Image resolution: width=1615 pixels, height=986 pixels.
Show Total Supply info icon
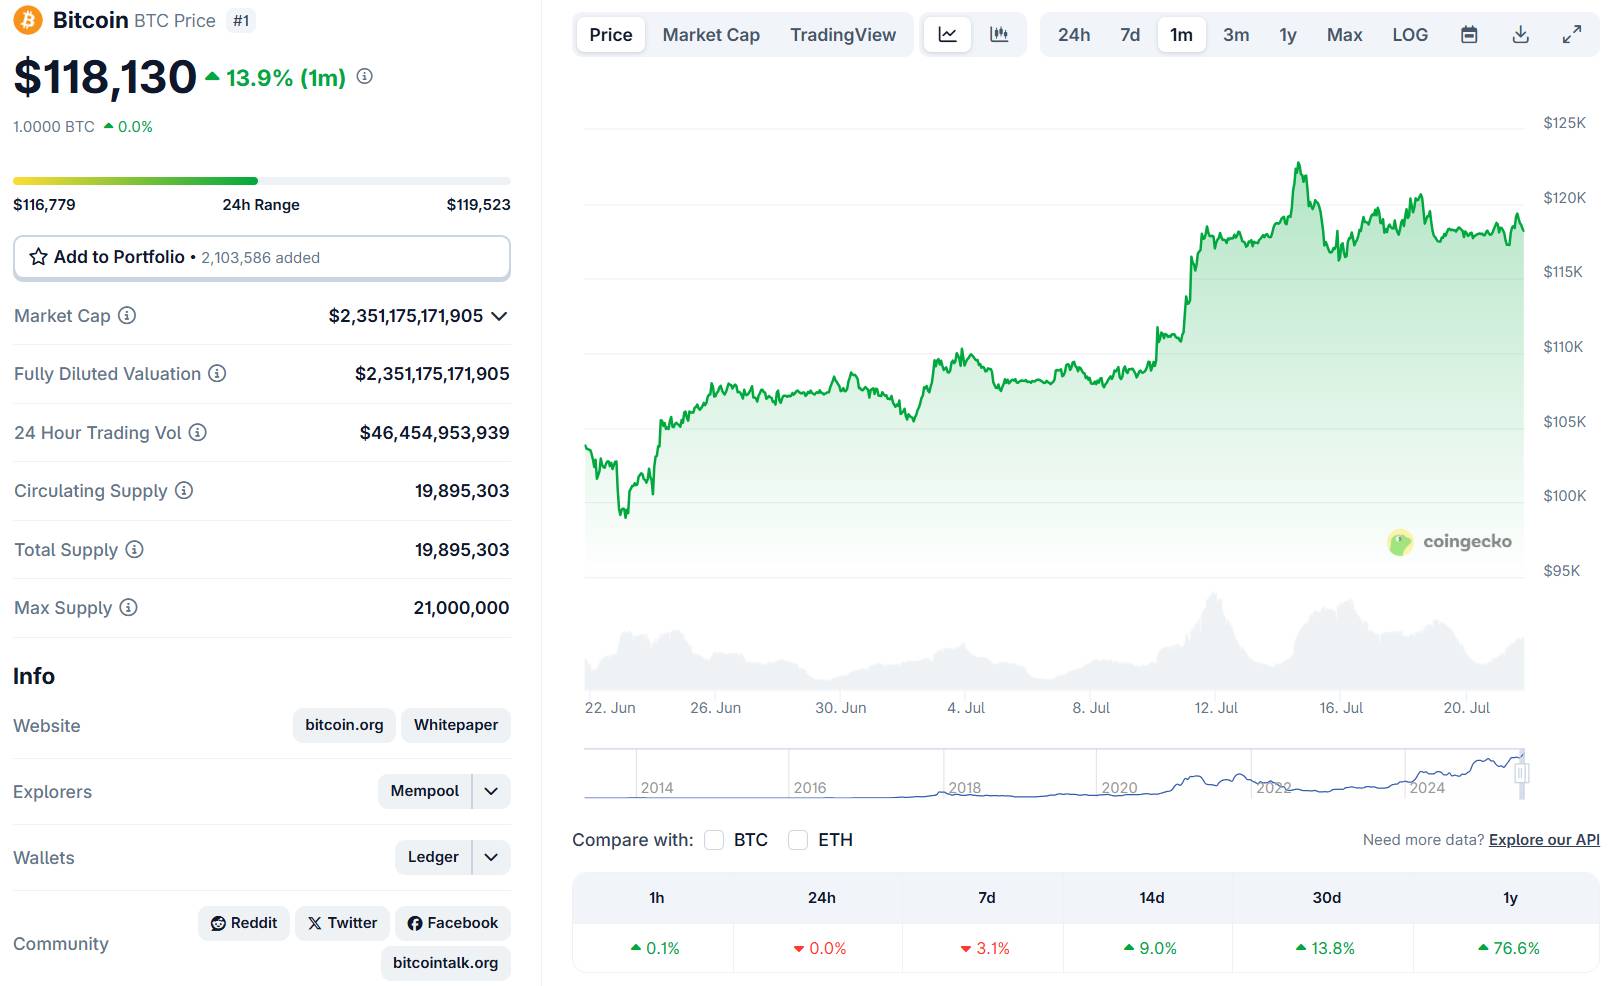tap(134, 549)
